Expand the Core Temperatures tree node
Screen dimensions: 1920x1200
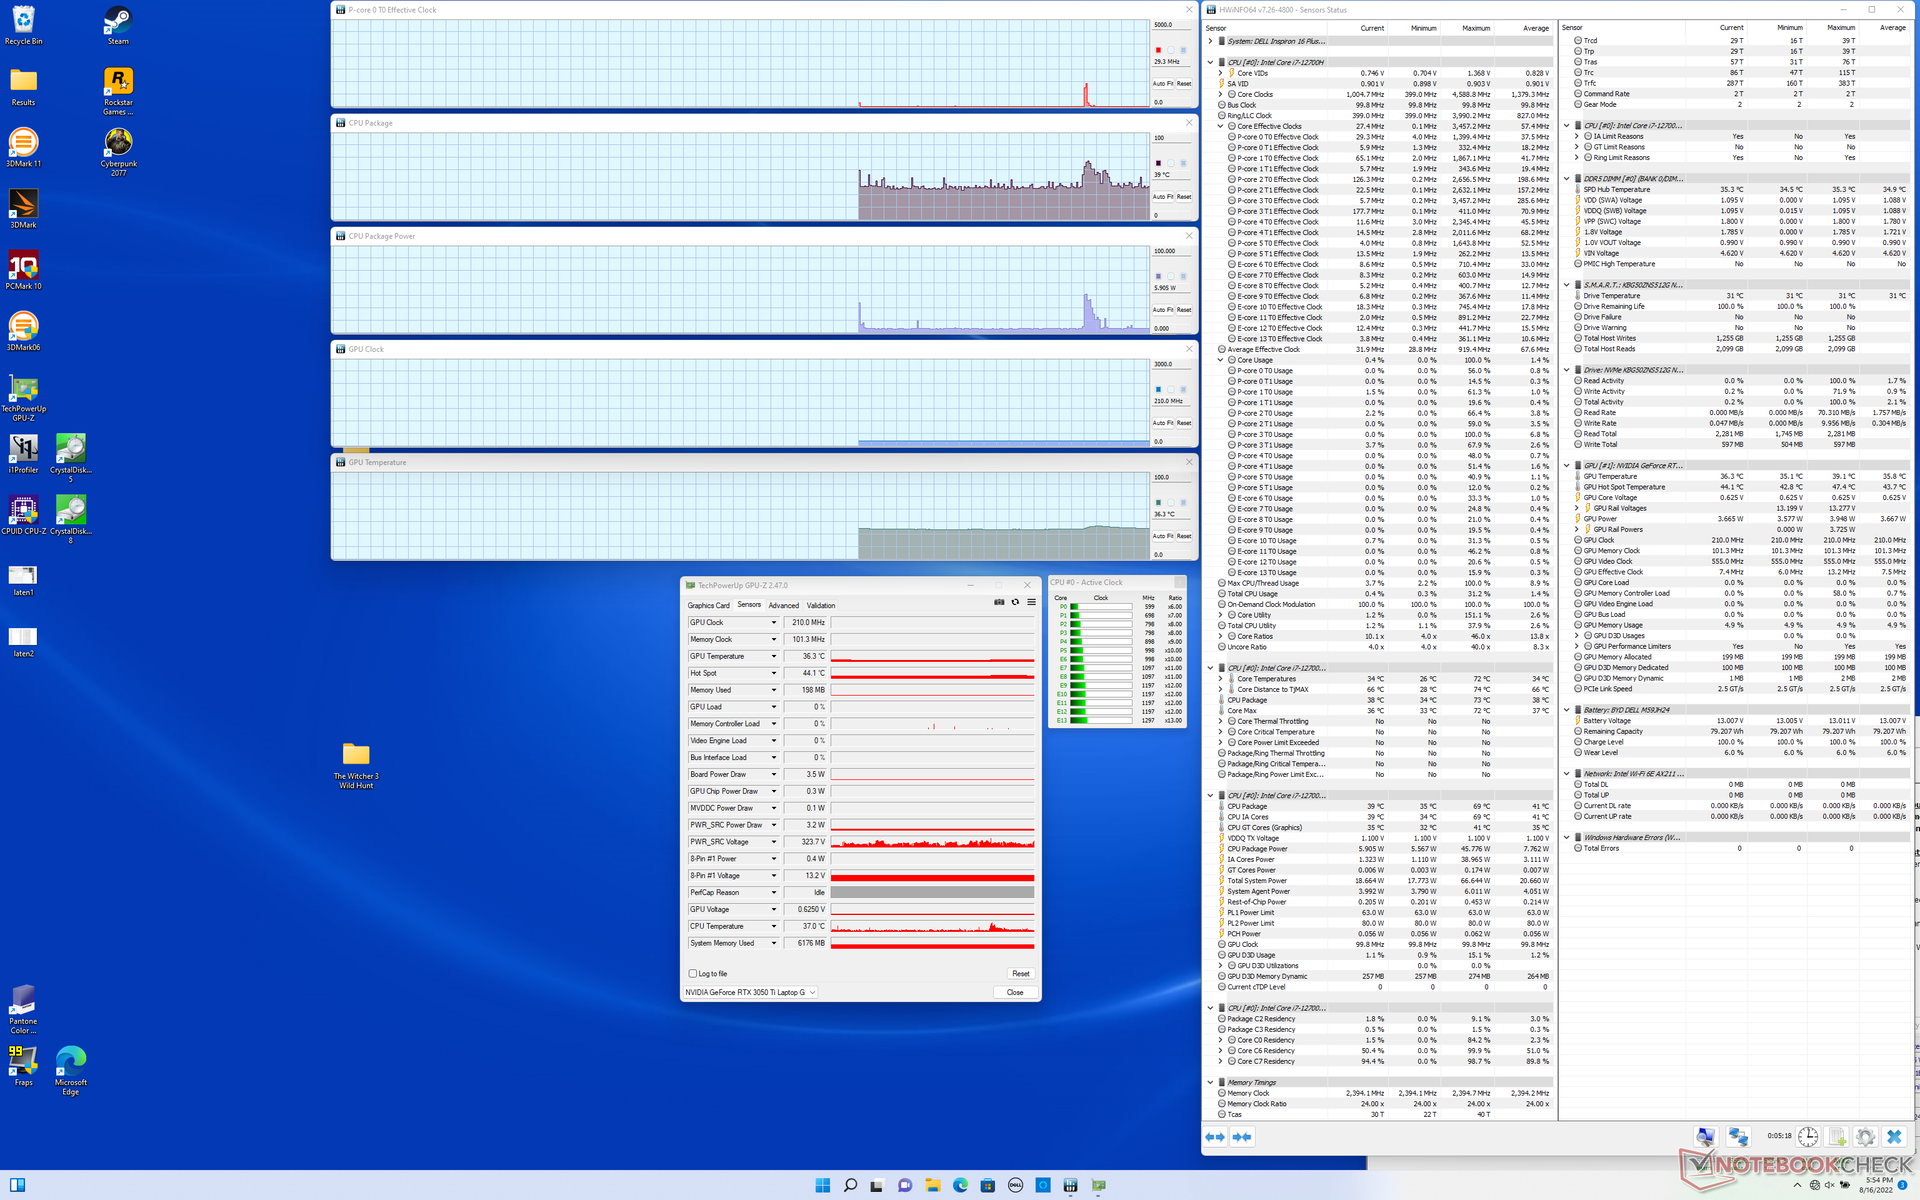pos(1220,679)
